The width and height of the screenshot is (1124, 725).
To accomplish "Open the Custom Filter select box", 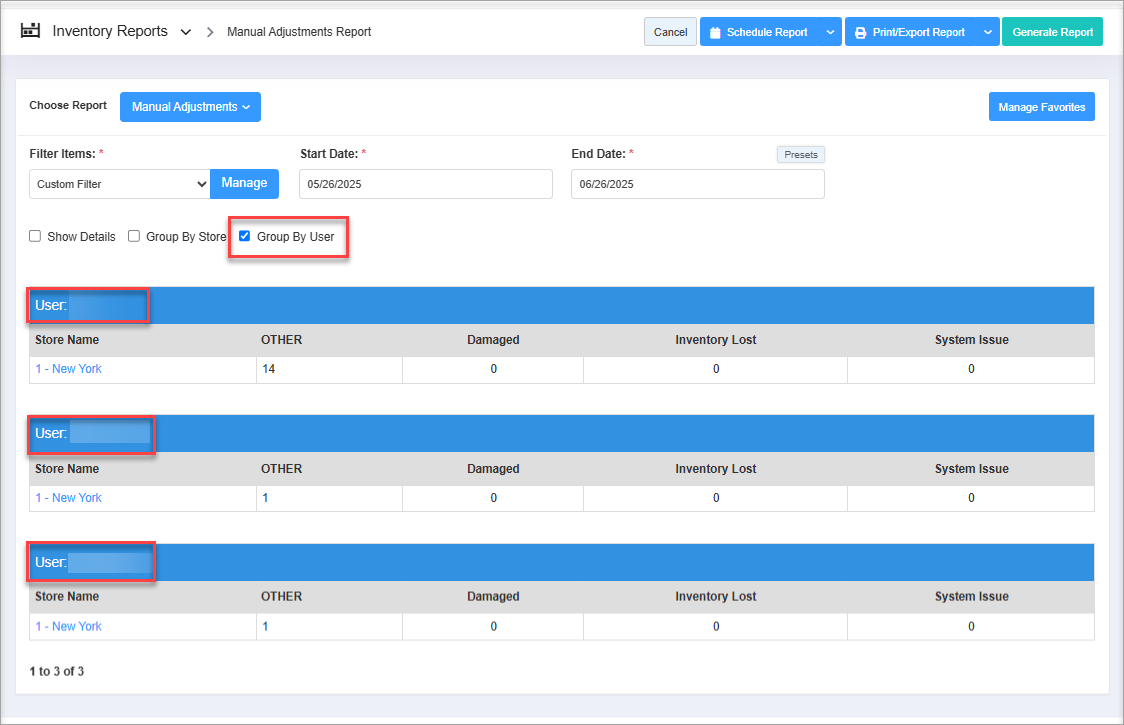I will click(x=119, y=184).
